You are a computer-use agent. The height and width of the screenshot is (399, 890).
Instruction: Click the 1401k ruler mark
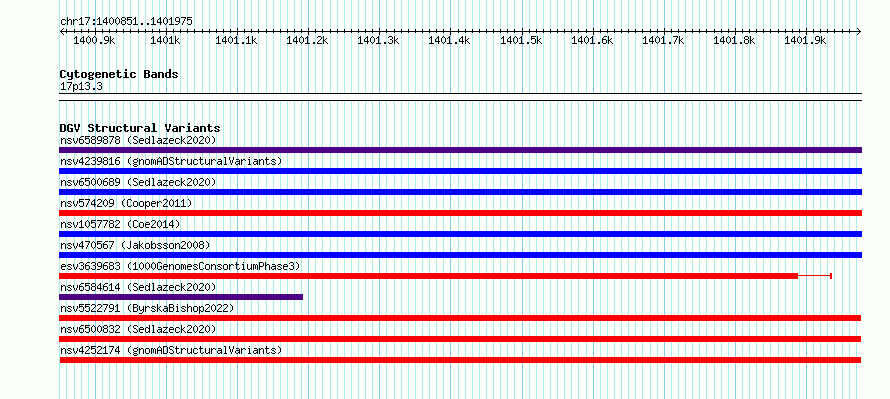pyautogui.click(x=166, y=41)
